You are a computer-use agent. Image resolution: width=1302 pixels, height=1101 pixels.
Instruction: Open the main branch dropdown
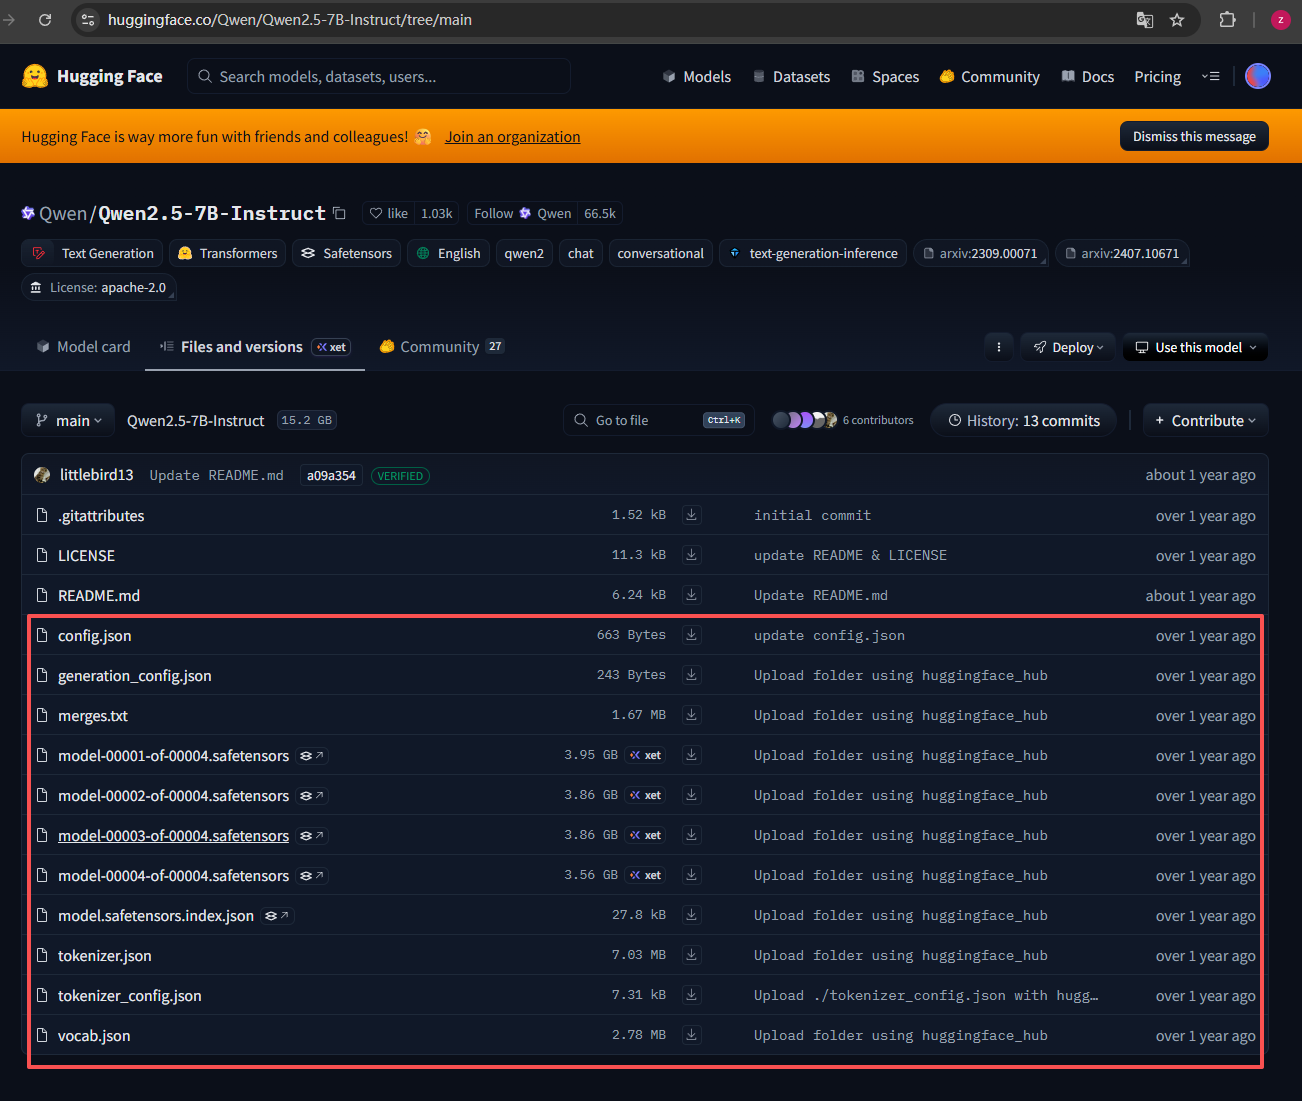(x=68, y=421)
